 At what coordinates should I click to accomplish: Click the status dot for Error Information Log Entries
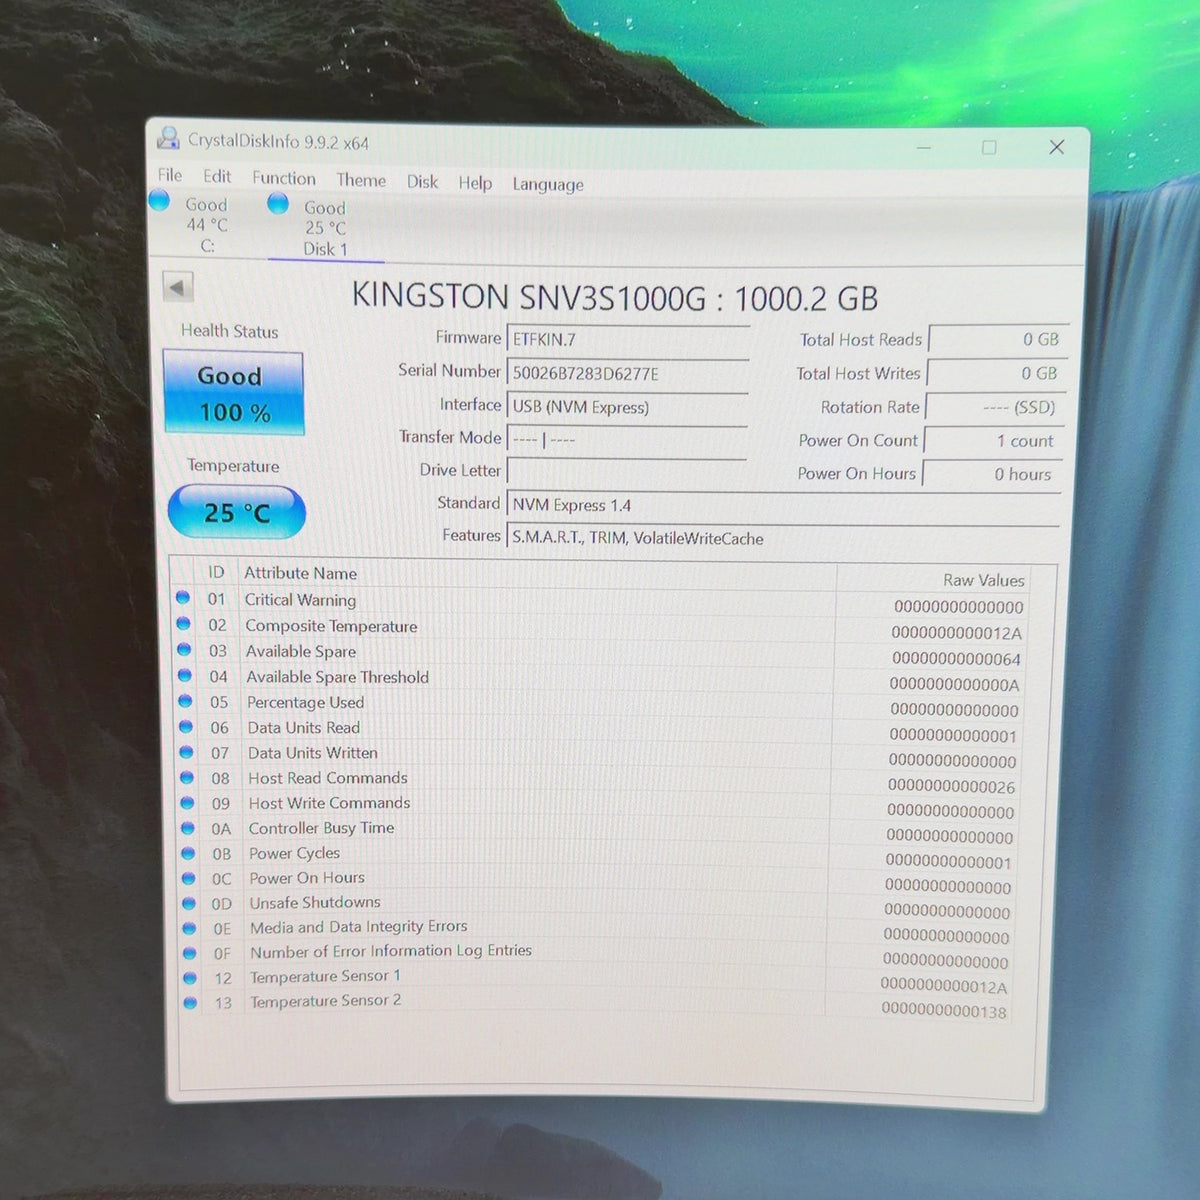[x=190, y=953]
